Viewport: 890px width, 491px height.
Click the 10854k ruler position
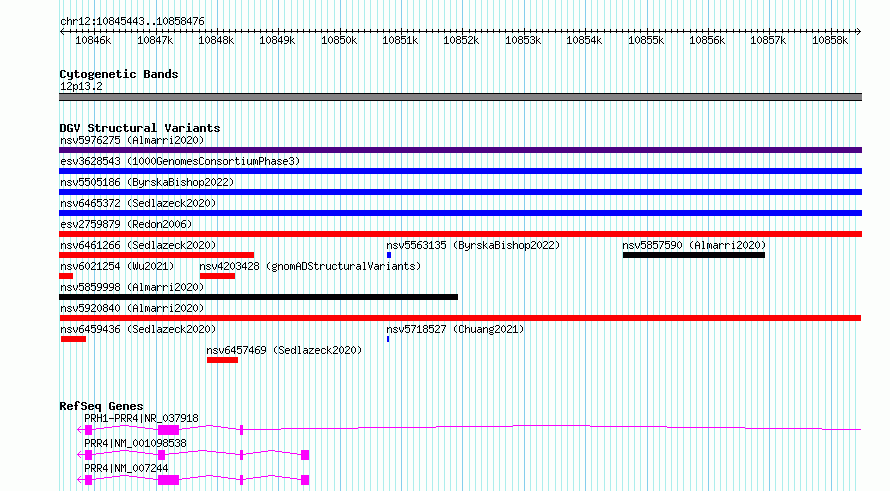[x=584, y=40]
